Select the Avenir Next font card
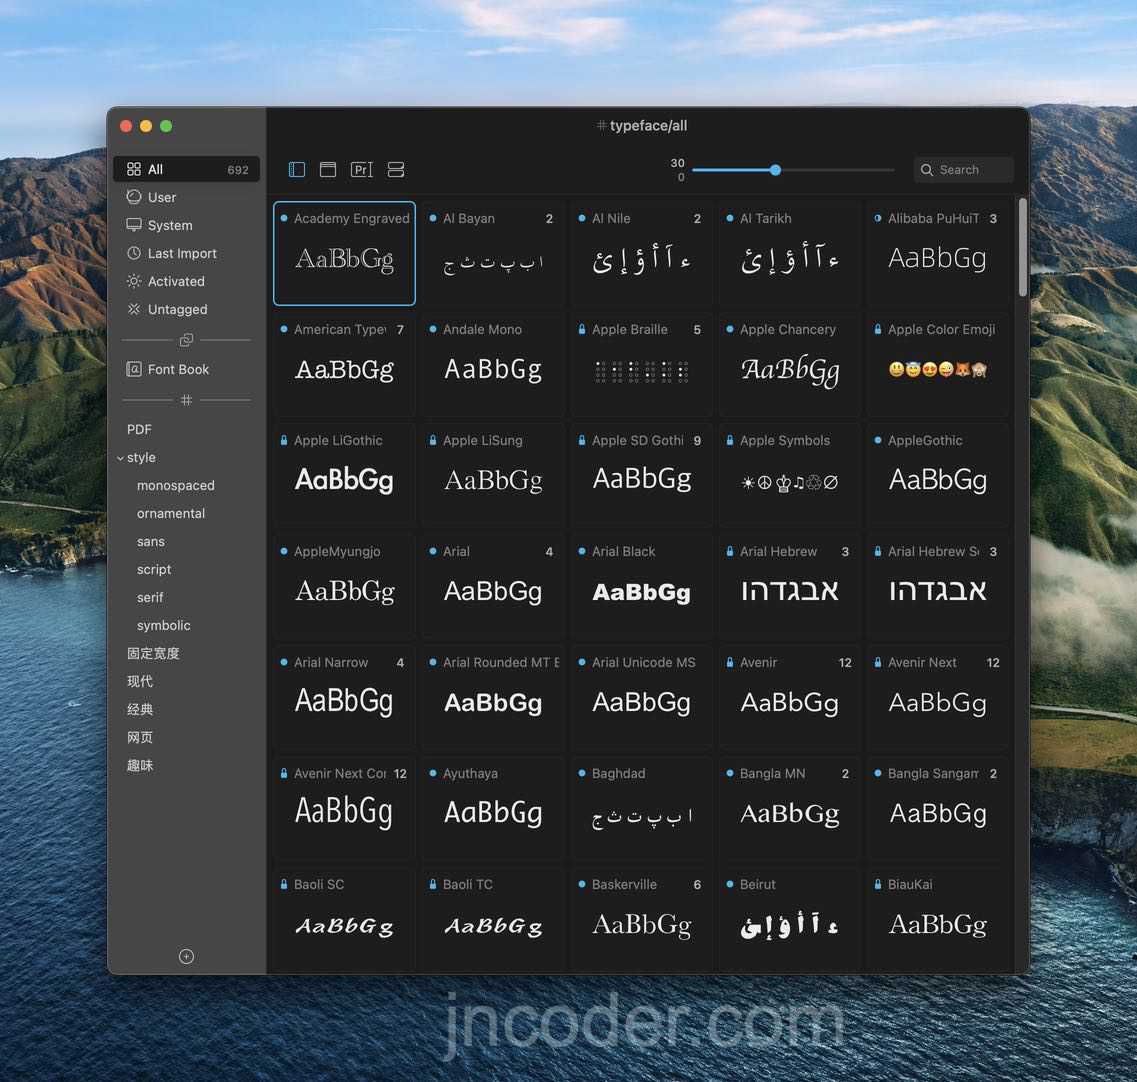Screen dimensions: 1137x1082 click(x=938, y=697)
